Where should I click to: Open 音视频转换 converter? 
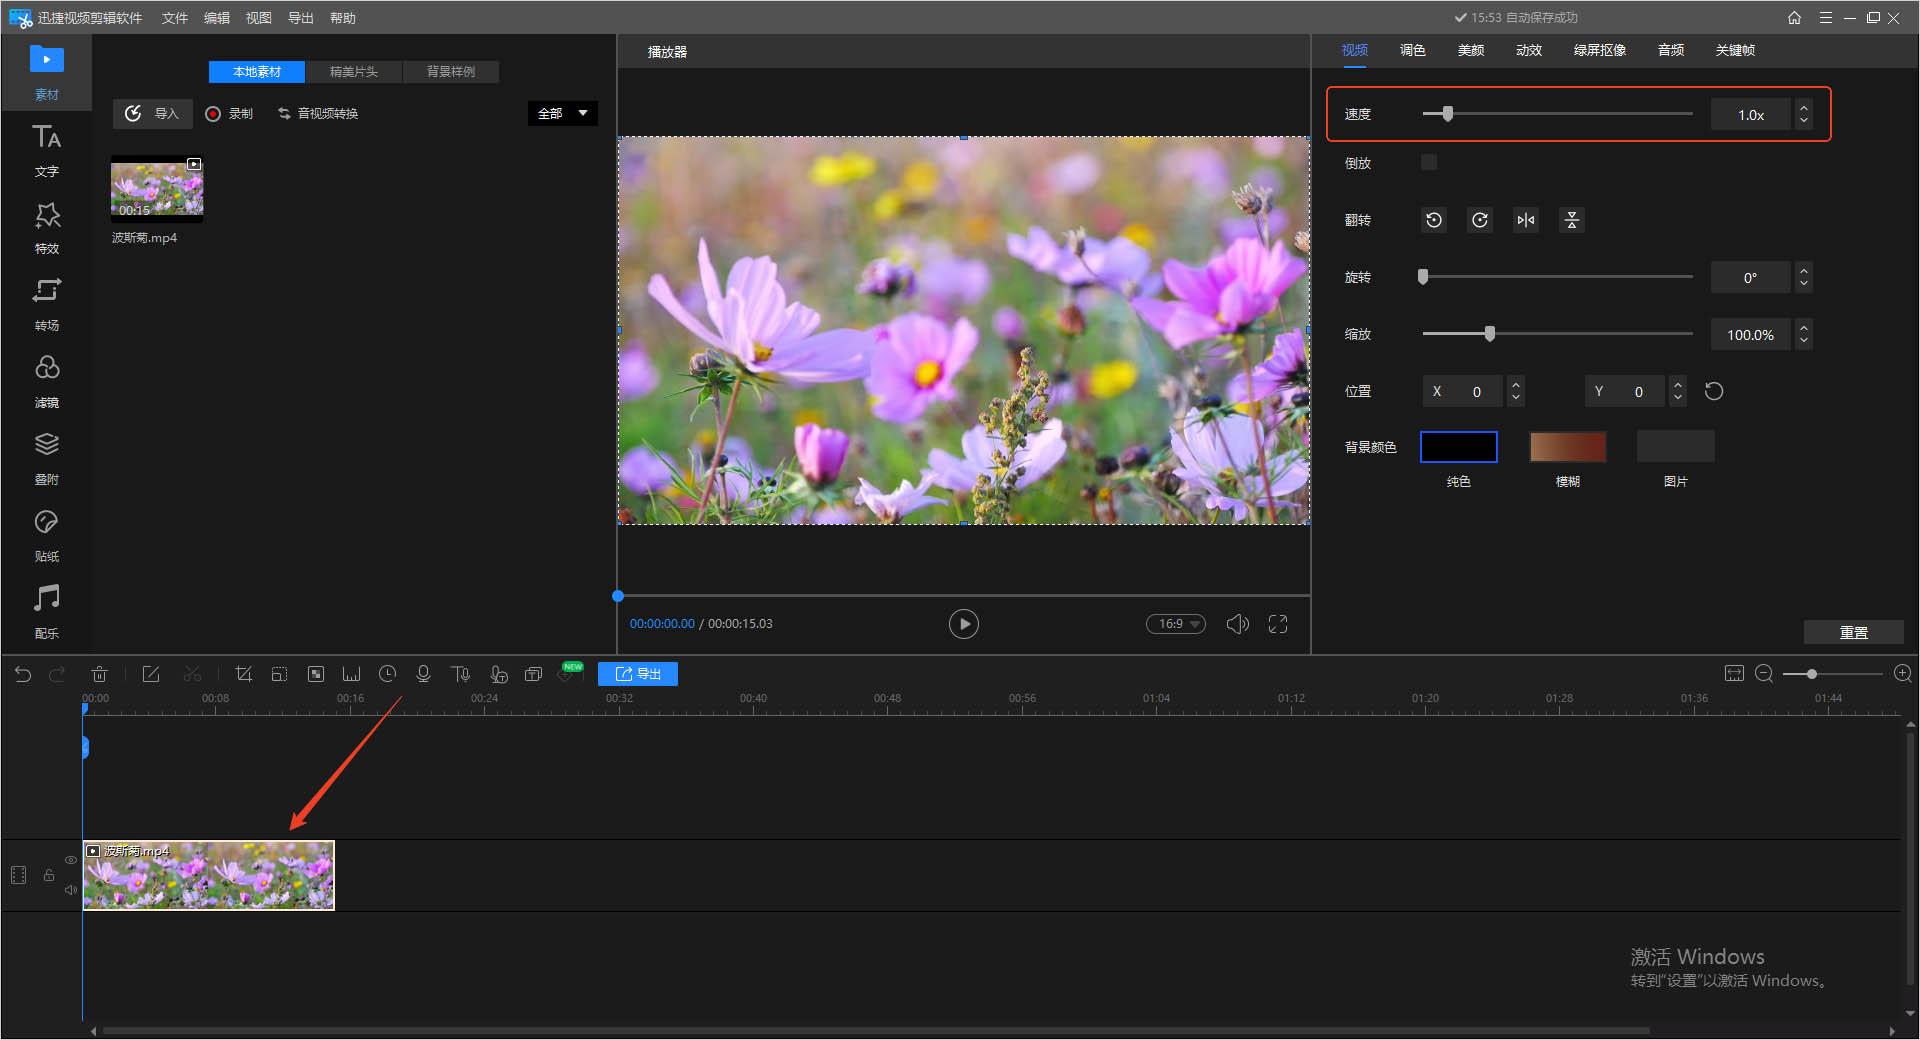[x=318, y=114]
